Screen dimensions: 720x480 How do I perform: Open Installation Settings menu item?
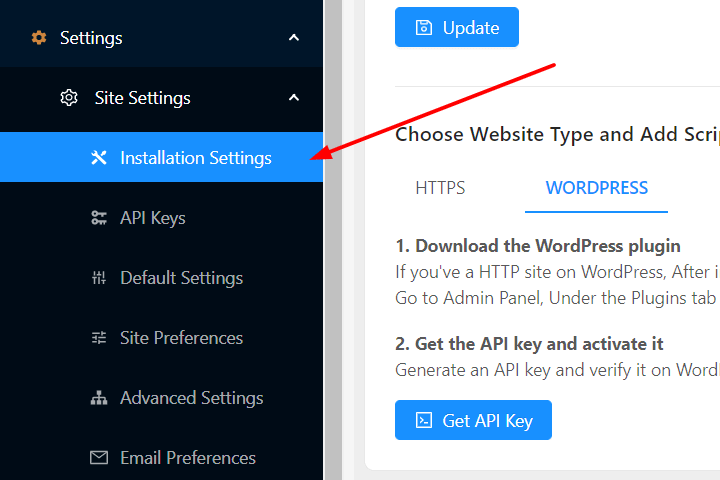(x=162, y=157)
